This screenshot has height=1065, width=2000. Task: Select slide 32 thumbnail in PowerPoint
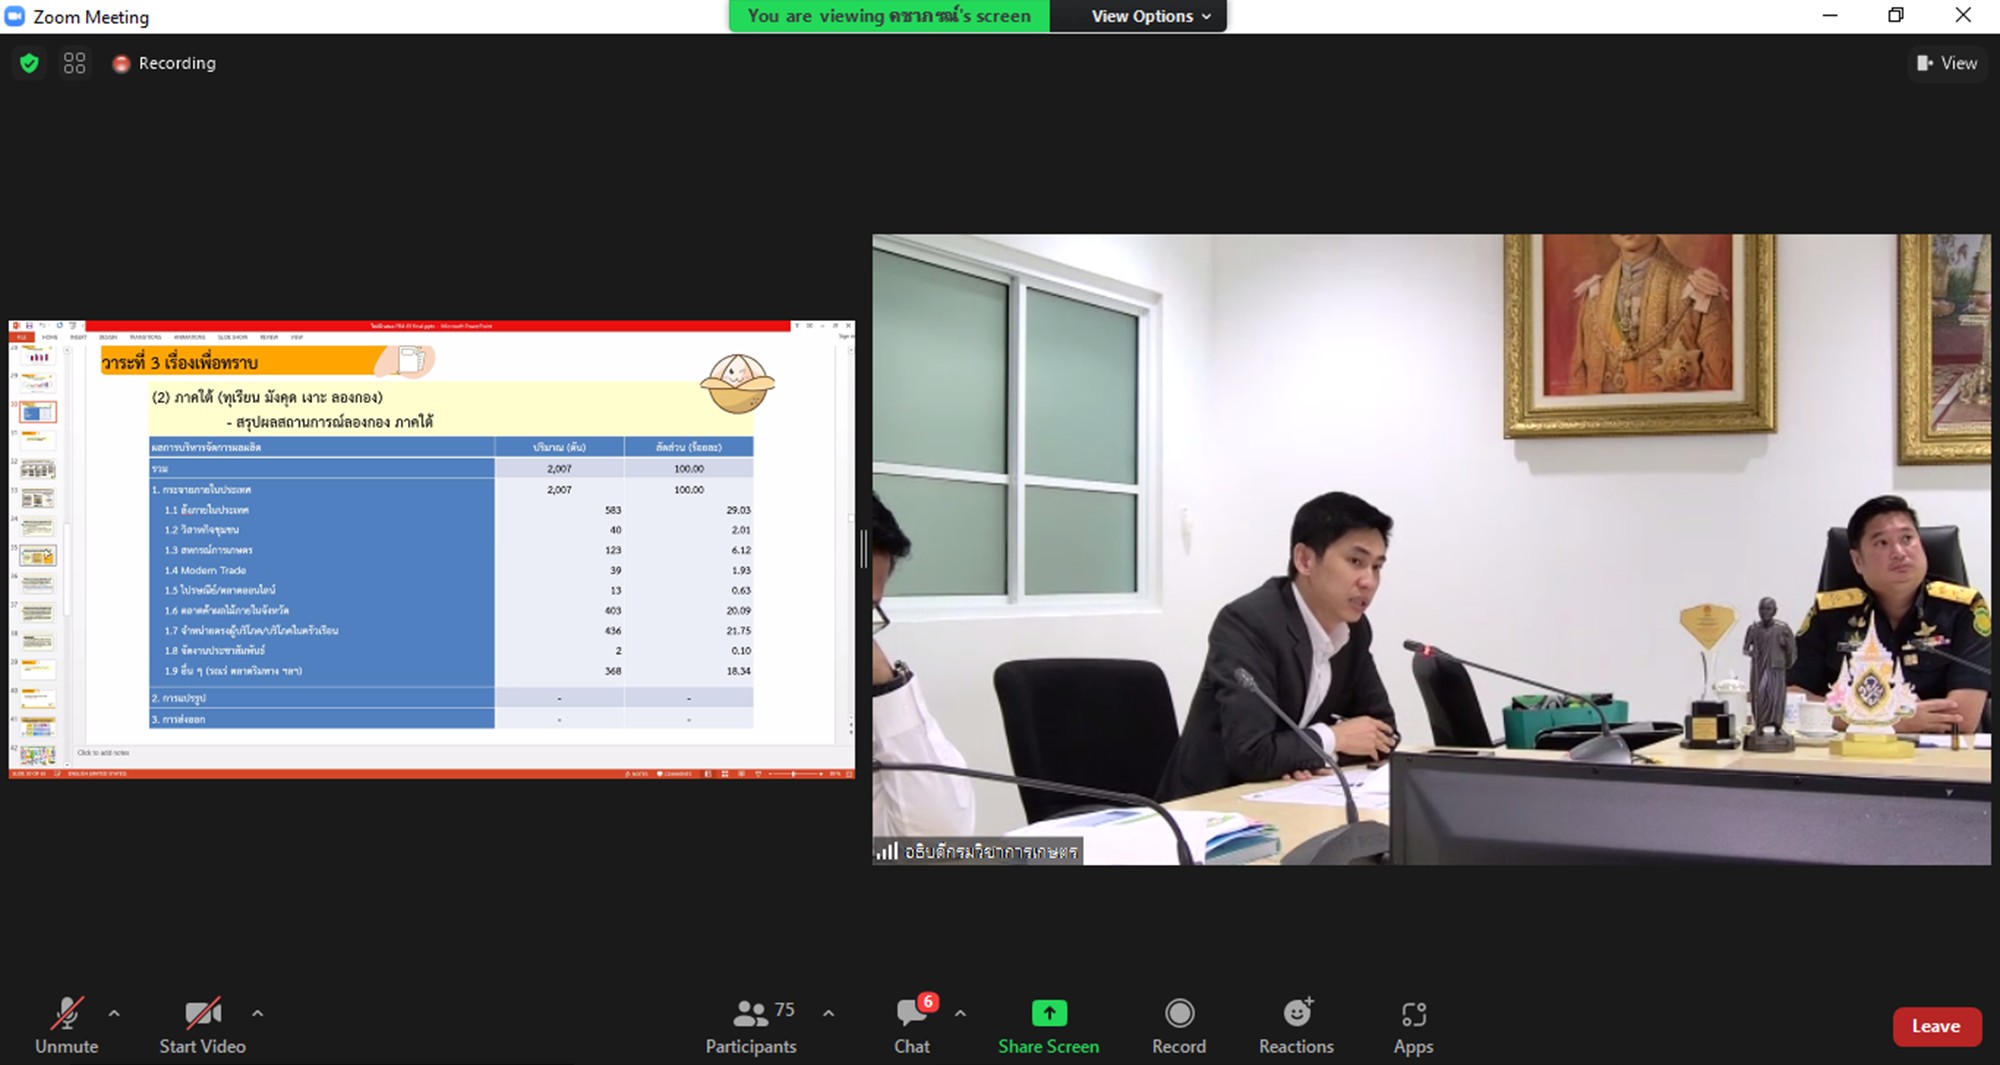point(38,469)
